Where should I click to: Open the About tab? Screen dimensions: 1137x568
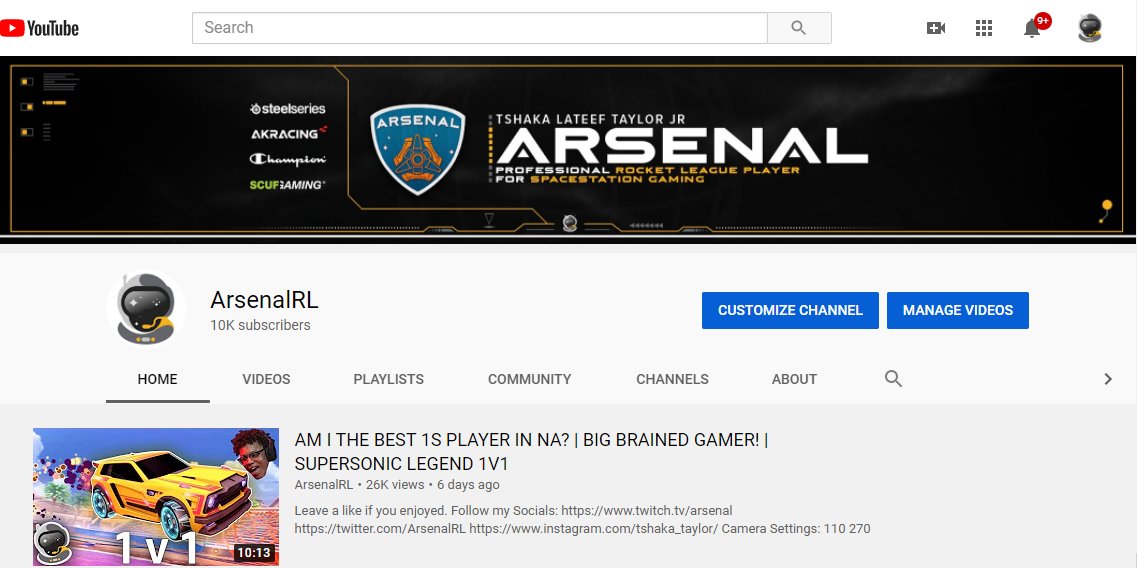pyautogui.click(x=794, y=379)
